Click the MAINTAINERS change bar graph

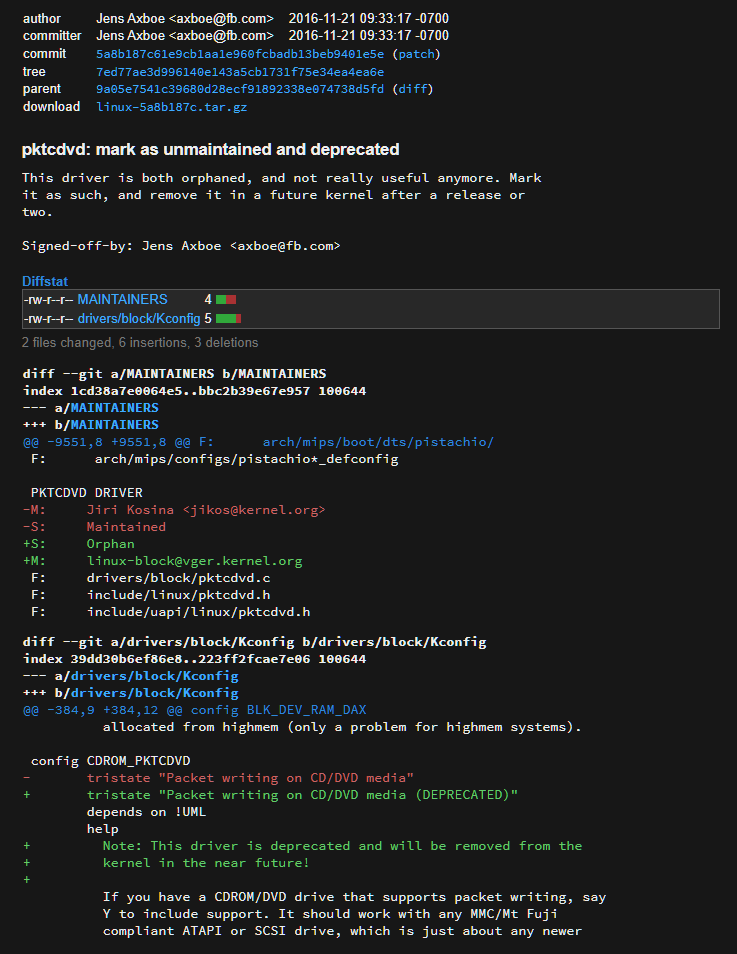[x=226, y=299]
